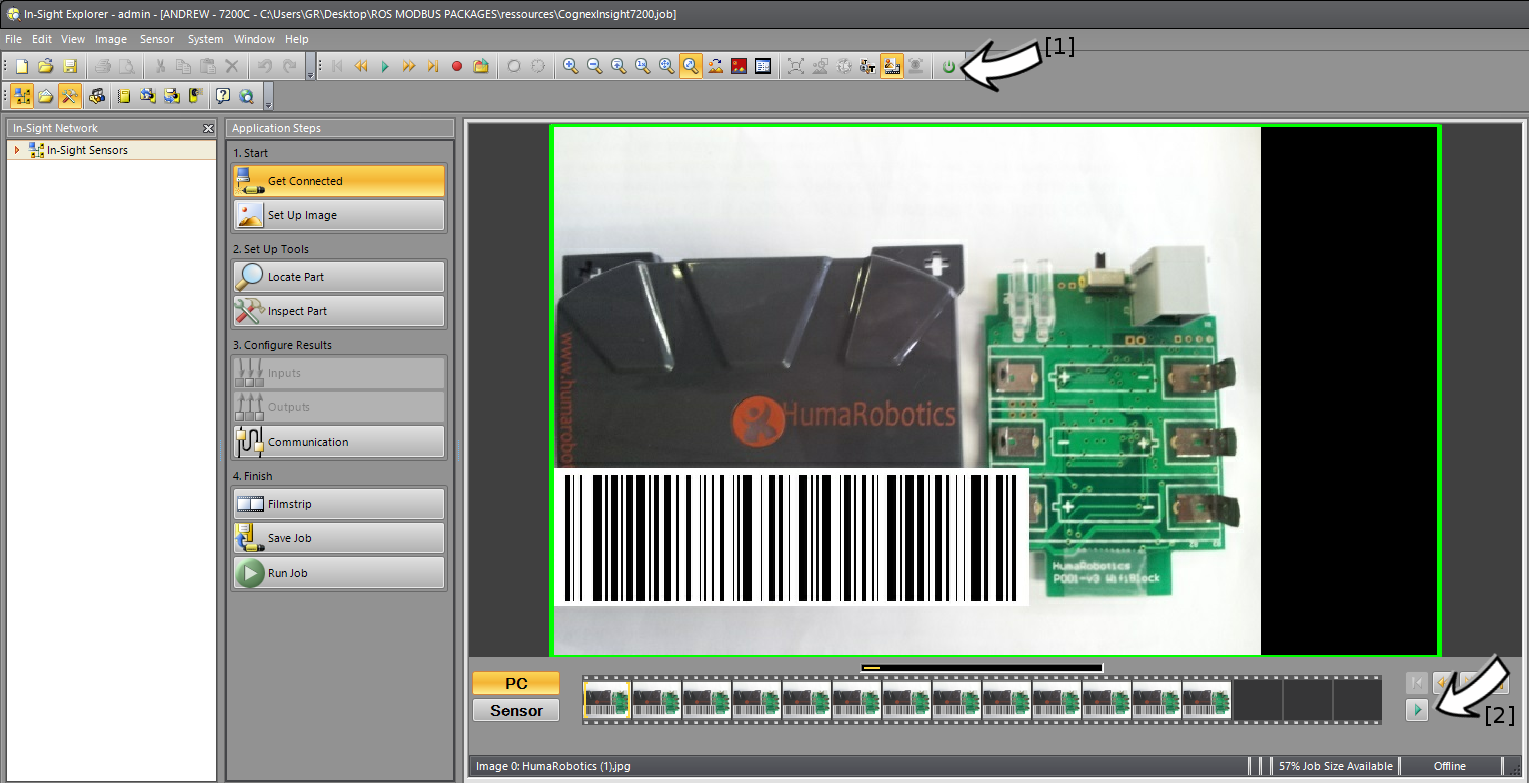Close the In-Sight Network panel
Viewport: 1529px width, 783px height.
click(x=208, y=128)
